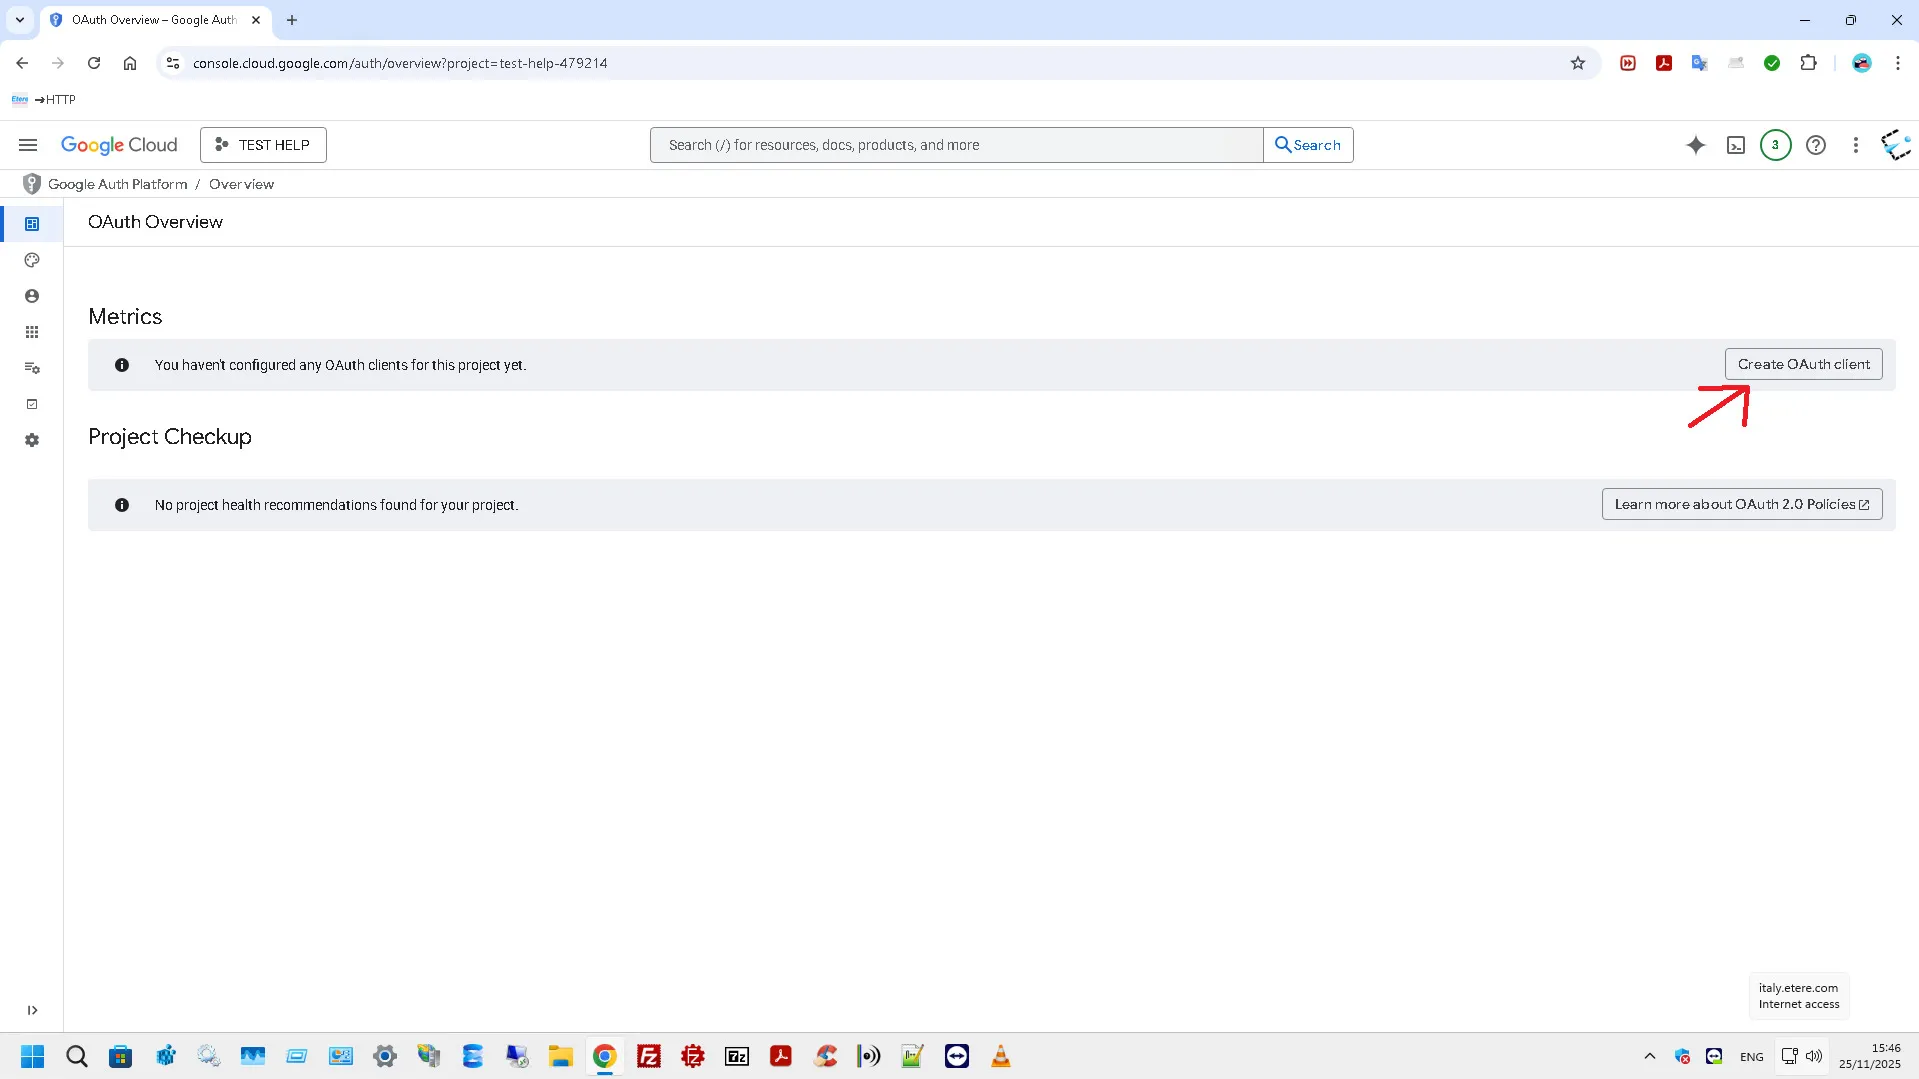Screen dimensions: 1919x1079
Task: Open the Audience page from the sidebar person icon
Action: [x=32, y=296]
